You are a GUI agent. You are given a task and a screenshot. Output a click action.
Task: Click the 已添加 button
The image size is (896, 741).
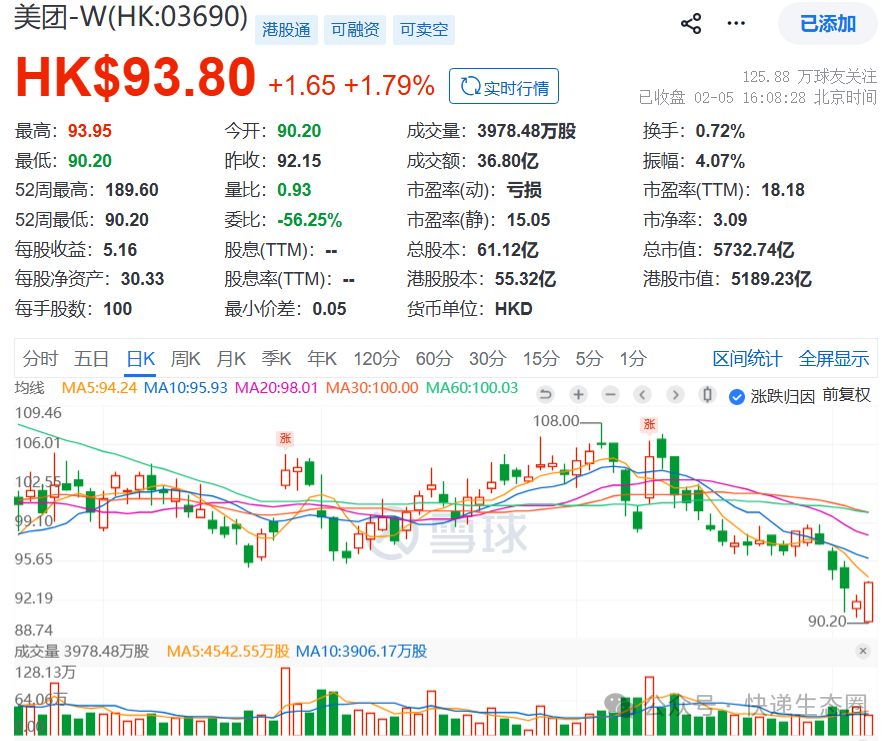827,23
